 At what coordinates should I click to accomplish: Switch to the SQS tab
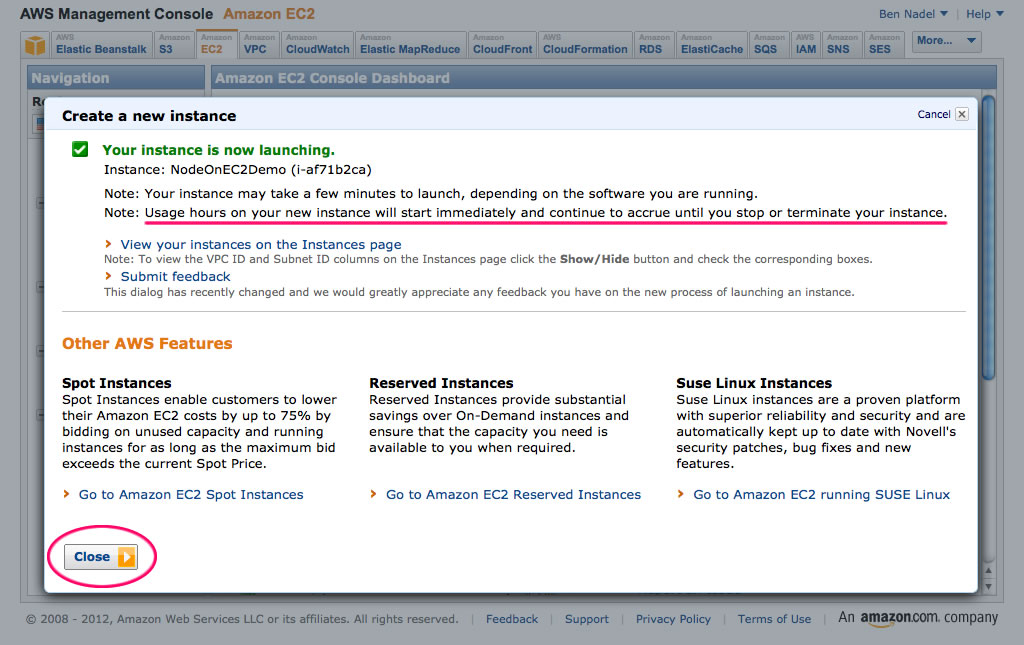[769, 44]
